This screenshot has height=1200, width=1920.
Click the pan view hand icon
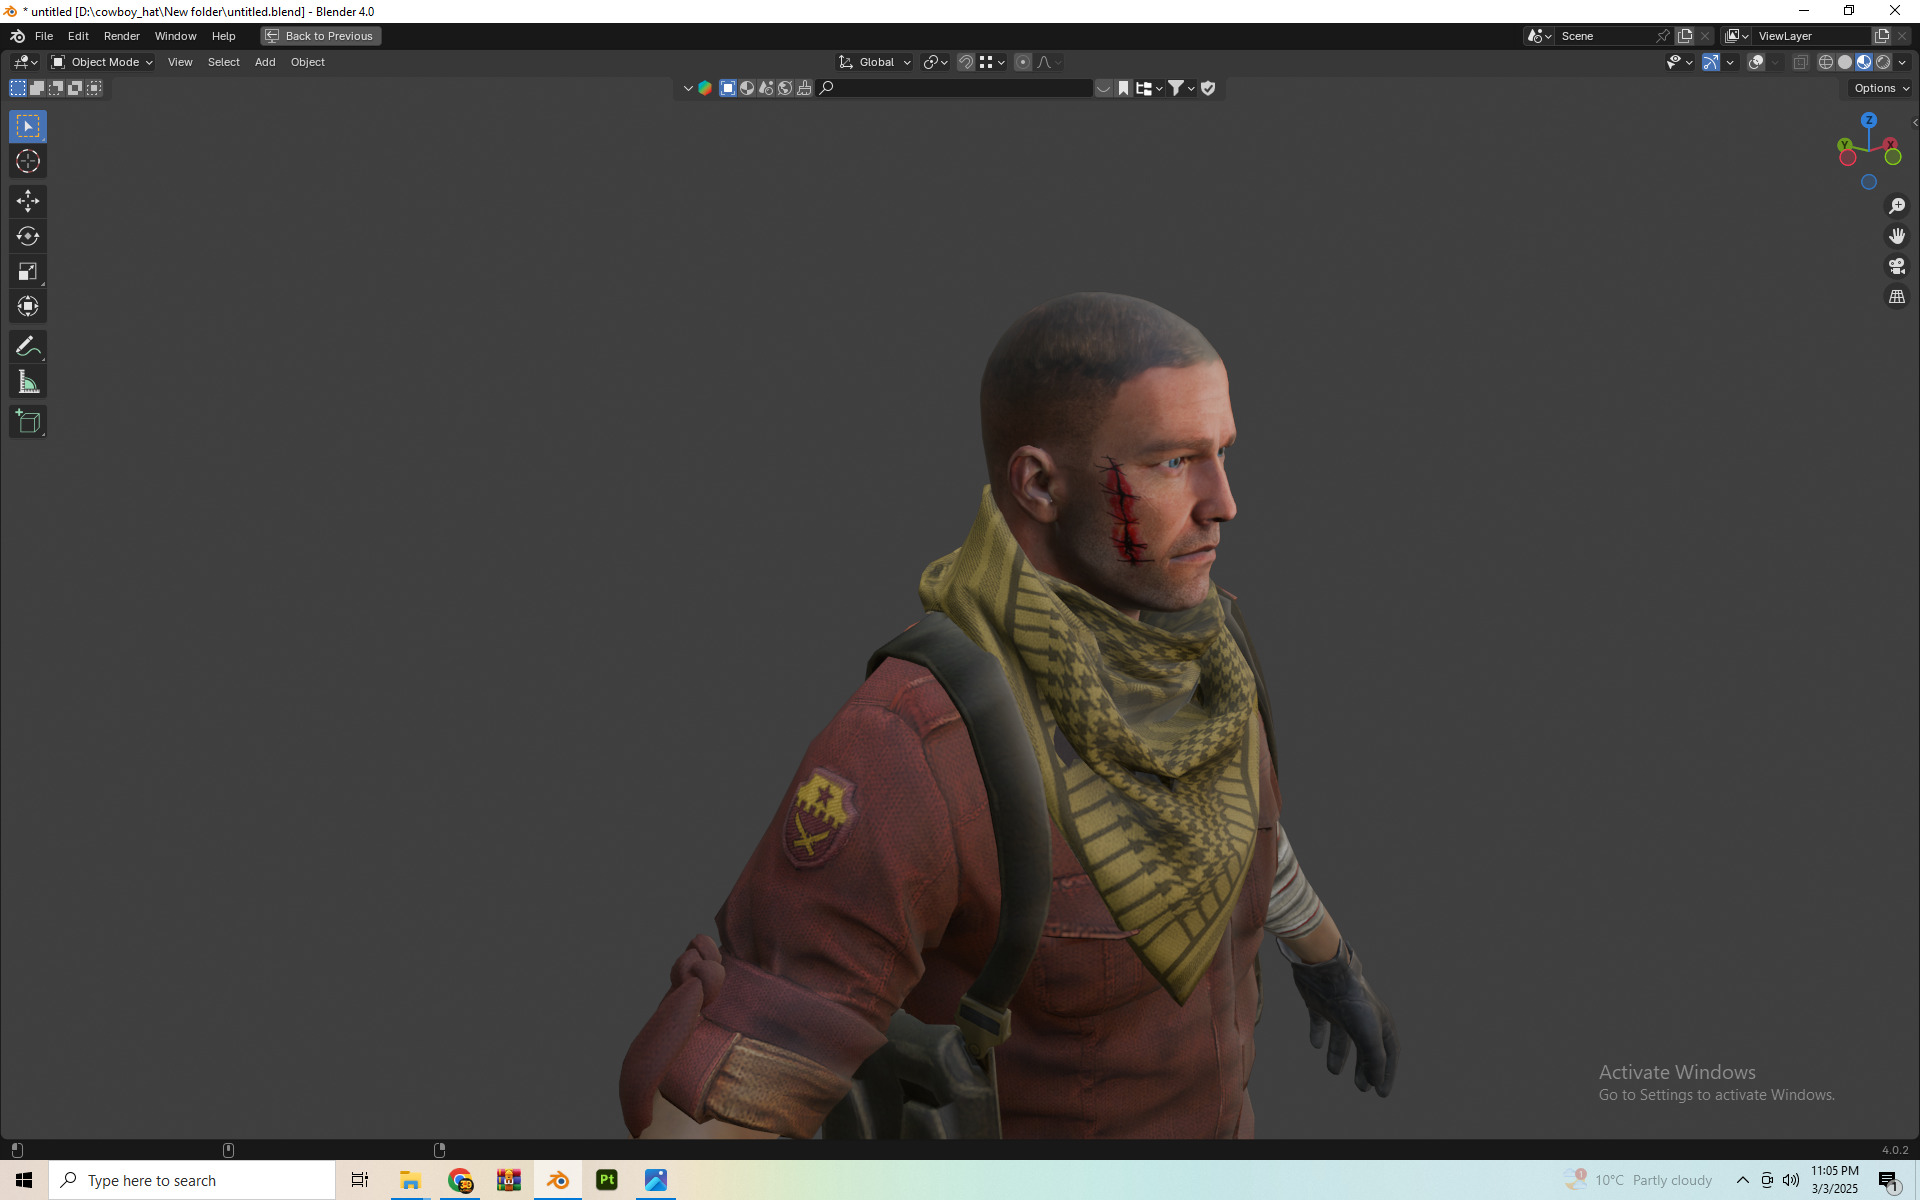(x=1896, y=236)
